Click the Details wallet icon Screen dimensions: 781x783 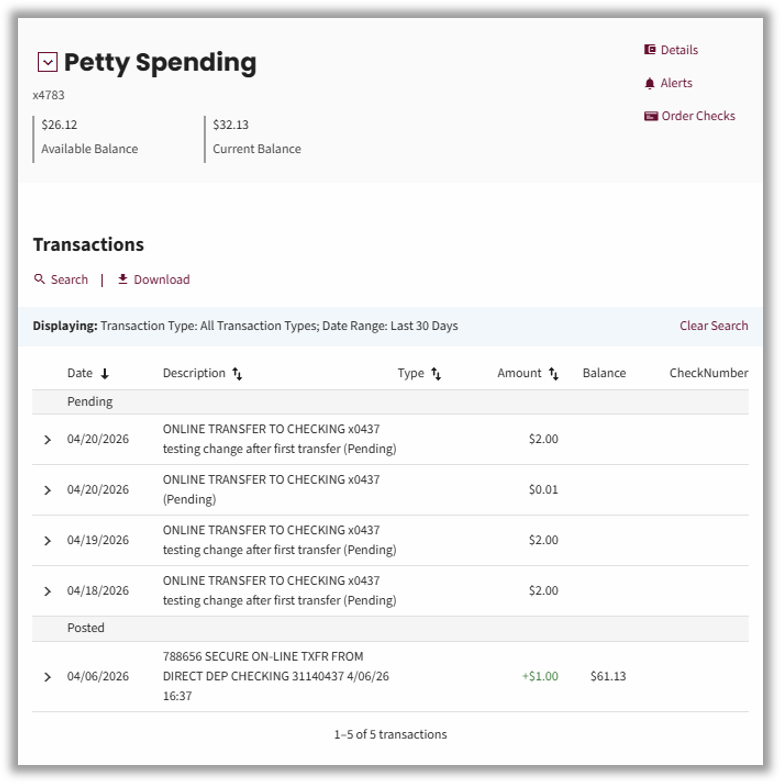coord(650,49)
